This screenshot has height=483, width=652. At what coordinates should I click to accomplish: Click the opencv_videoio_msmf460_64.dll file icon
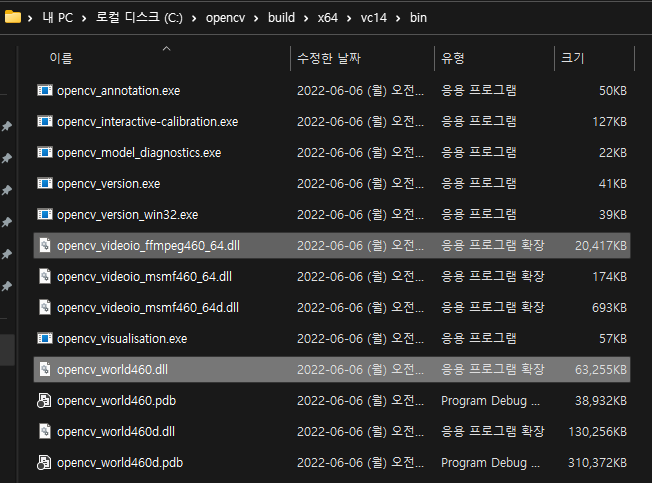45,276
